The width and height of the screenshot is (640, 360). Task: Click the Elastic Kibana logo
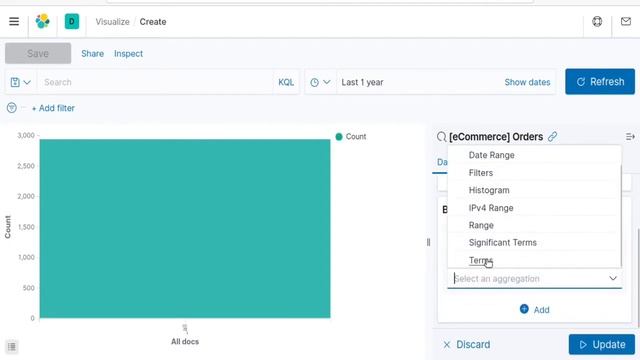[42, 21]
